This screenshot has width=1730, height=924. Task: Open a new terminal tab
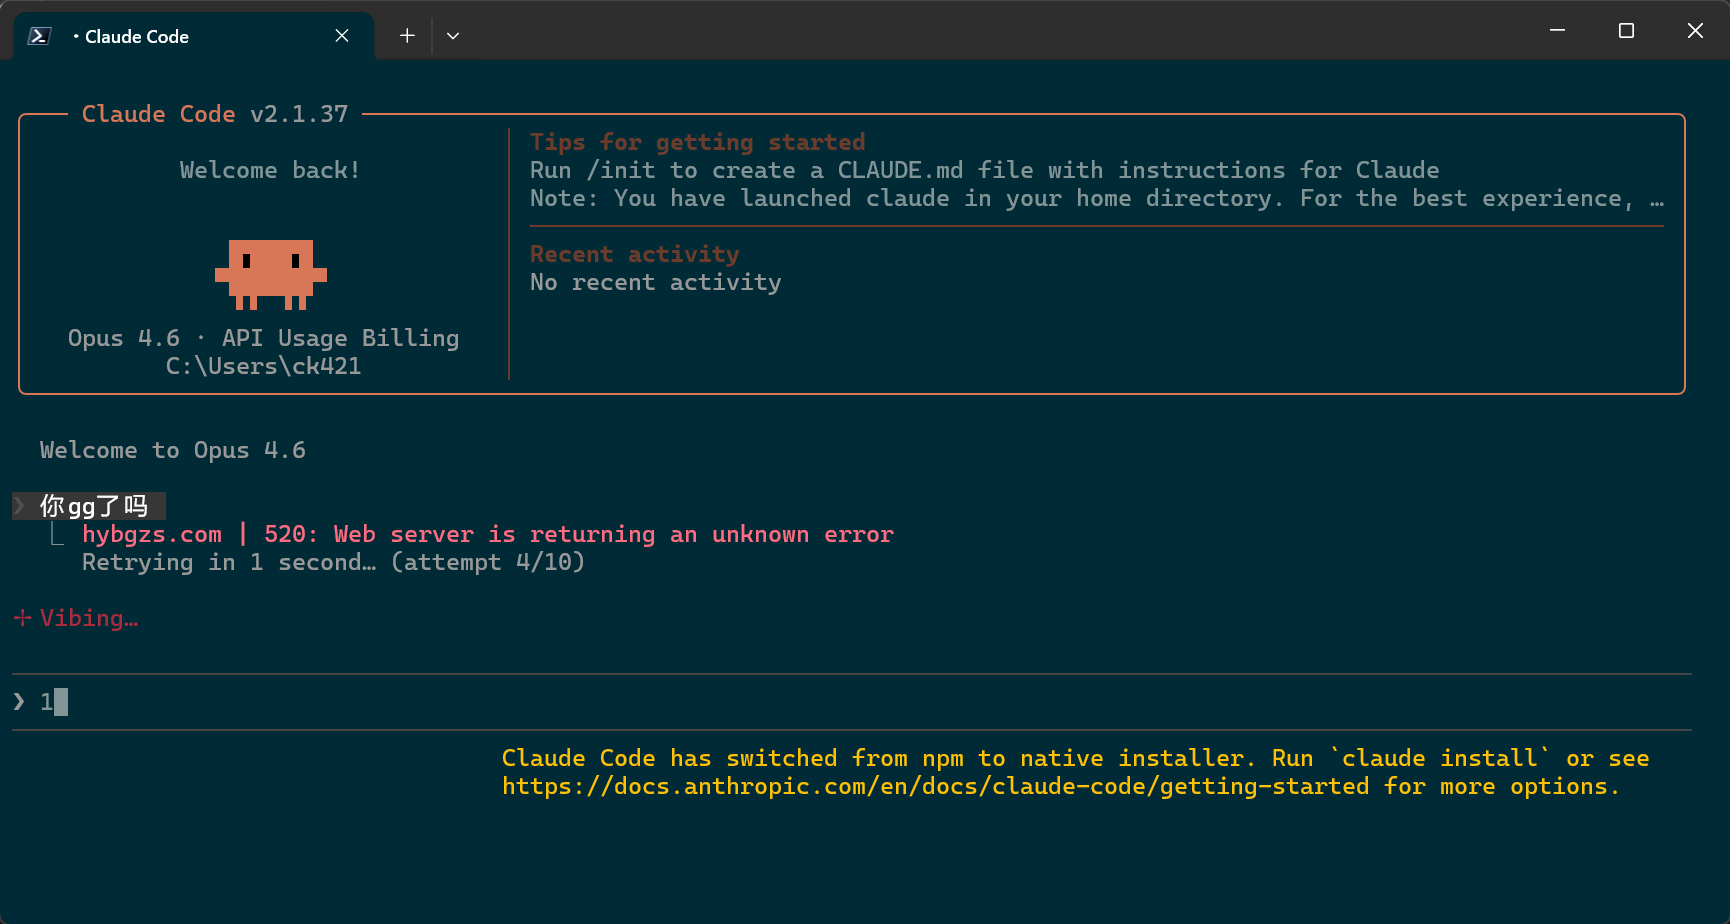(x=407, y=36)
